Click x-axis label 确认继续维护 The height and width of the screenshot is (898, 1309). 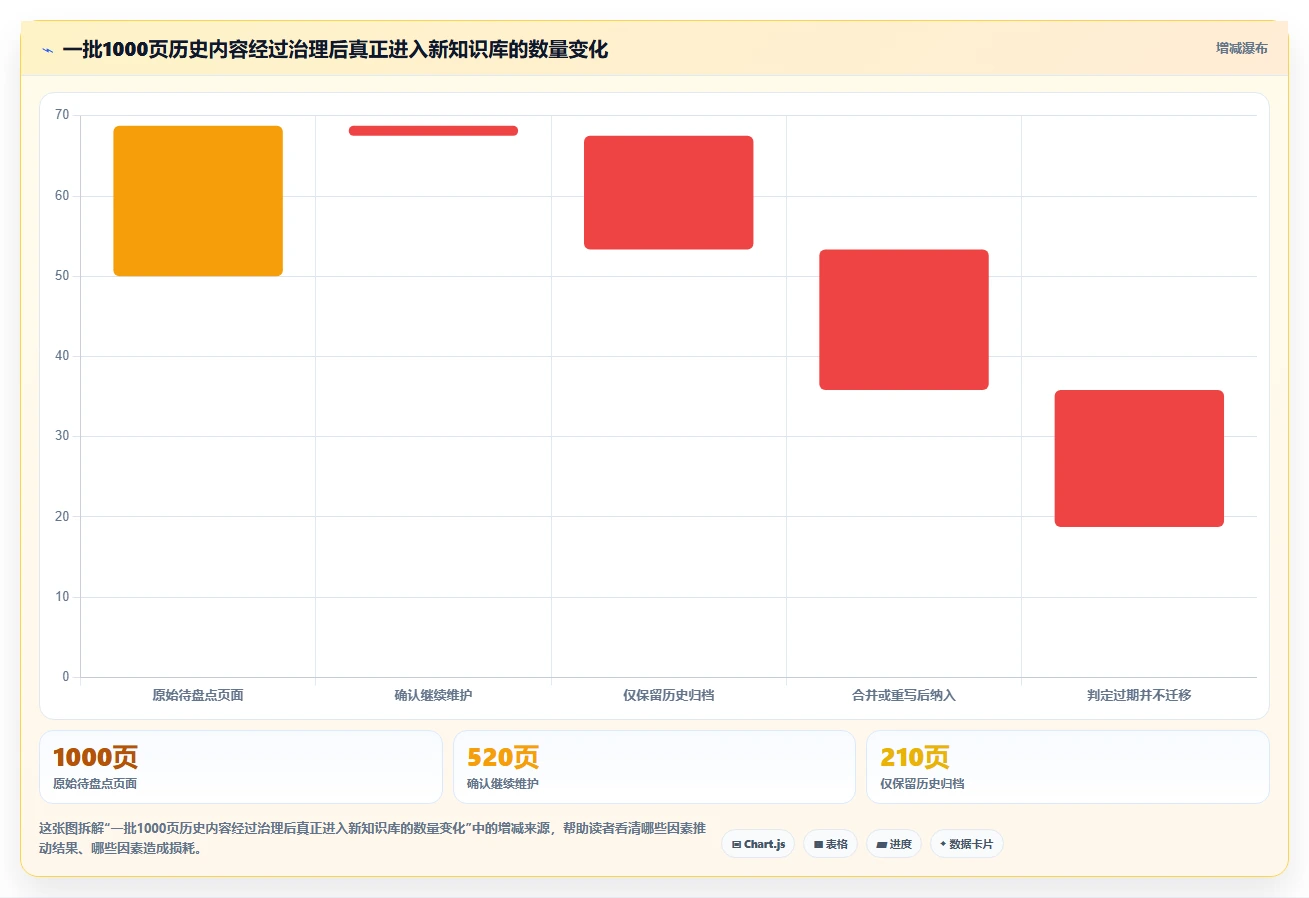(433, 695)
